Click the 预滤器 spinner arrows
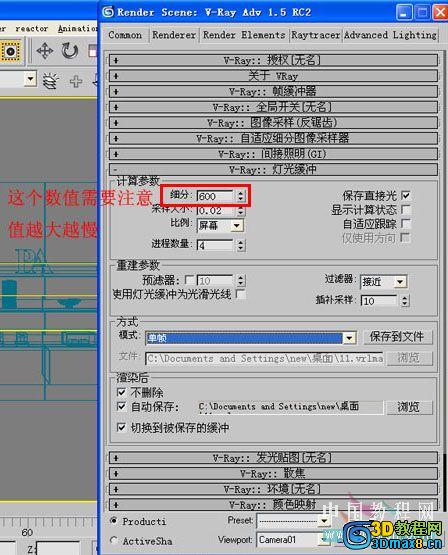Viewport: 448px width, 555px height. (241, 280)
